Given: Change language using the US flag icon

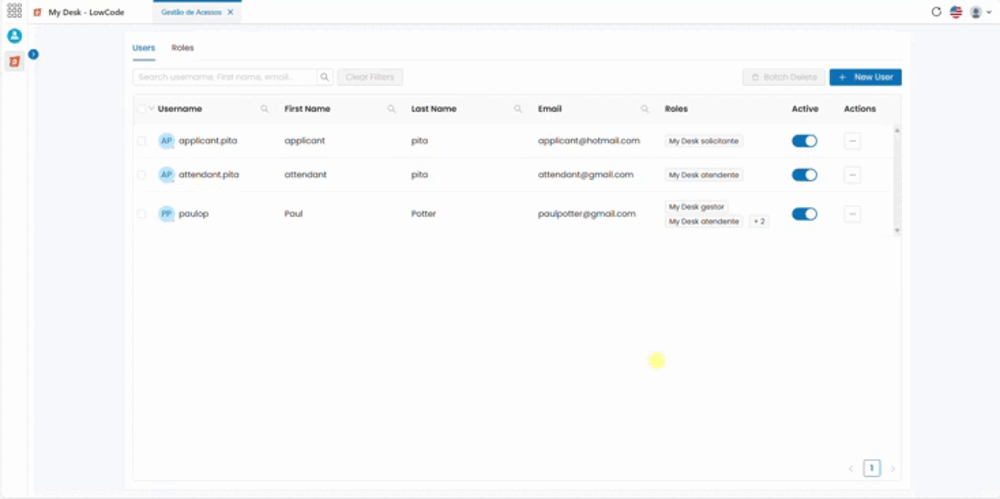Looking at the screenshot, I should click(955, 11).
